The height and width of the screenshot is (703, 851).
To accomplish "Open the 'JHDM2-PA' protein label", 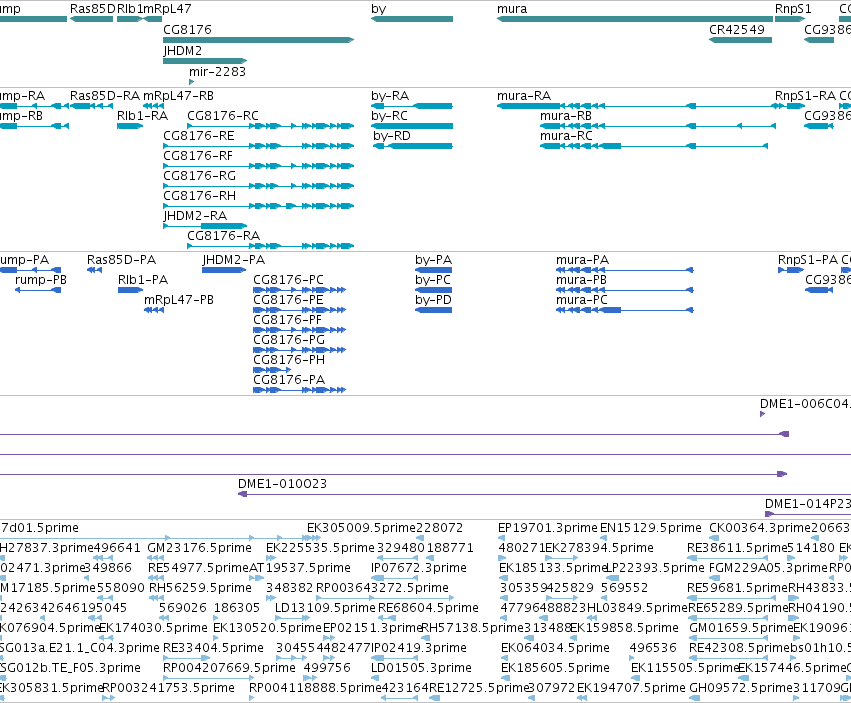I will (x=233, y=260).
